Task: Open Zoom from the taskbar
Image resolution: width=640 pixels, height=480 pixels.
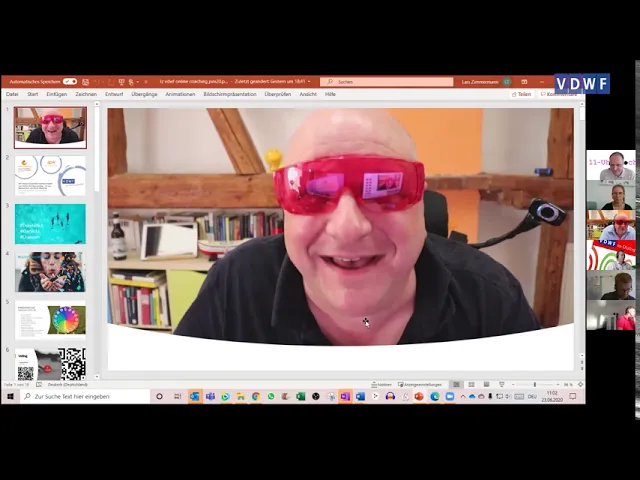Action: pyautogui.click(x=450, y=396)
